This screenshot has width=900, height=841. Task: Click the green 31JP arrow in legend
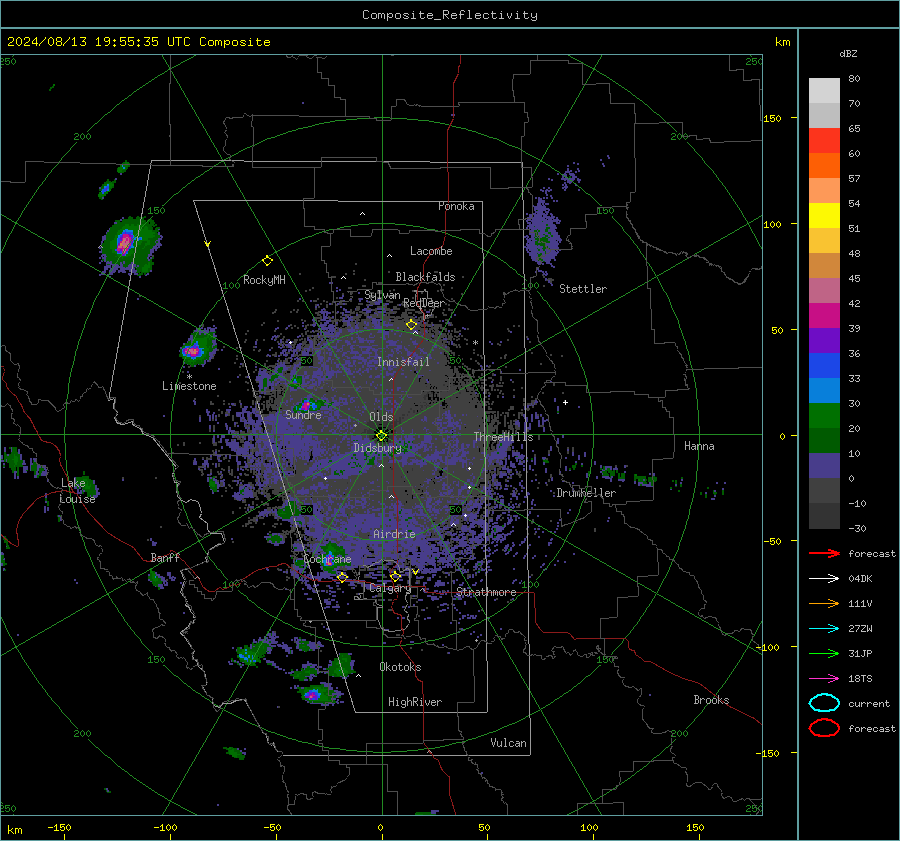pos(824,653)
